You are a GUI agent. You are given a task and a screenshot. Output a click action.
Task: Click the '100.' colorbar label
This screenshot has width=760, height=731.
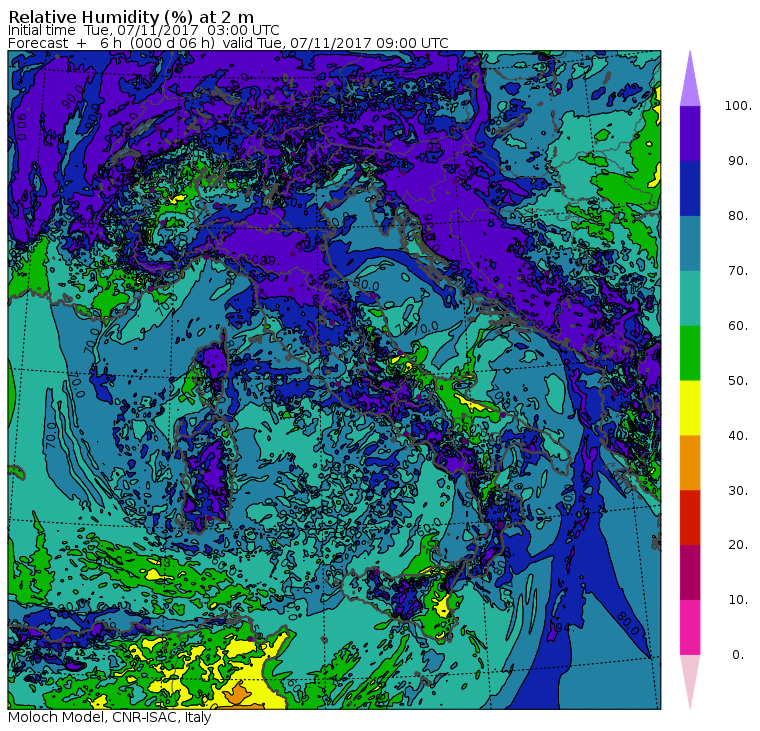[x=738, y=106]
